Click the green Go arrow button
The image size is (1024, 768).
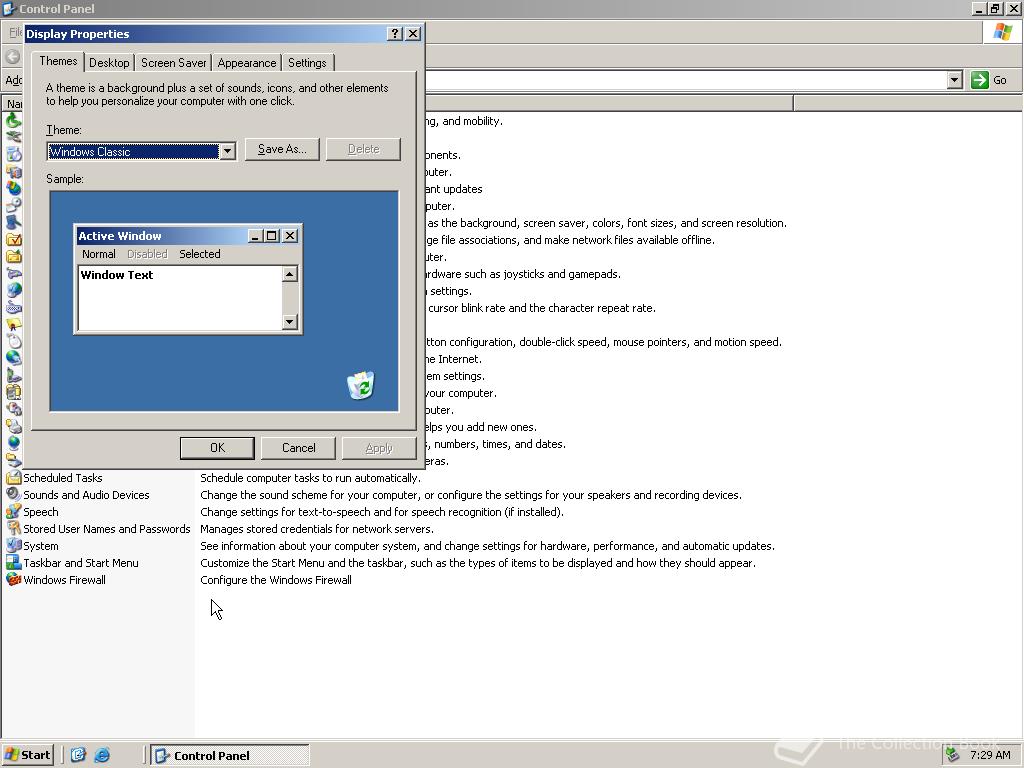click(980, 80)
